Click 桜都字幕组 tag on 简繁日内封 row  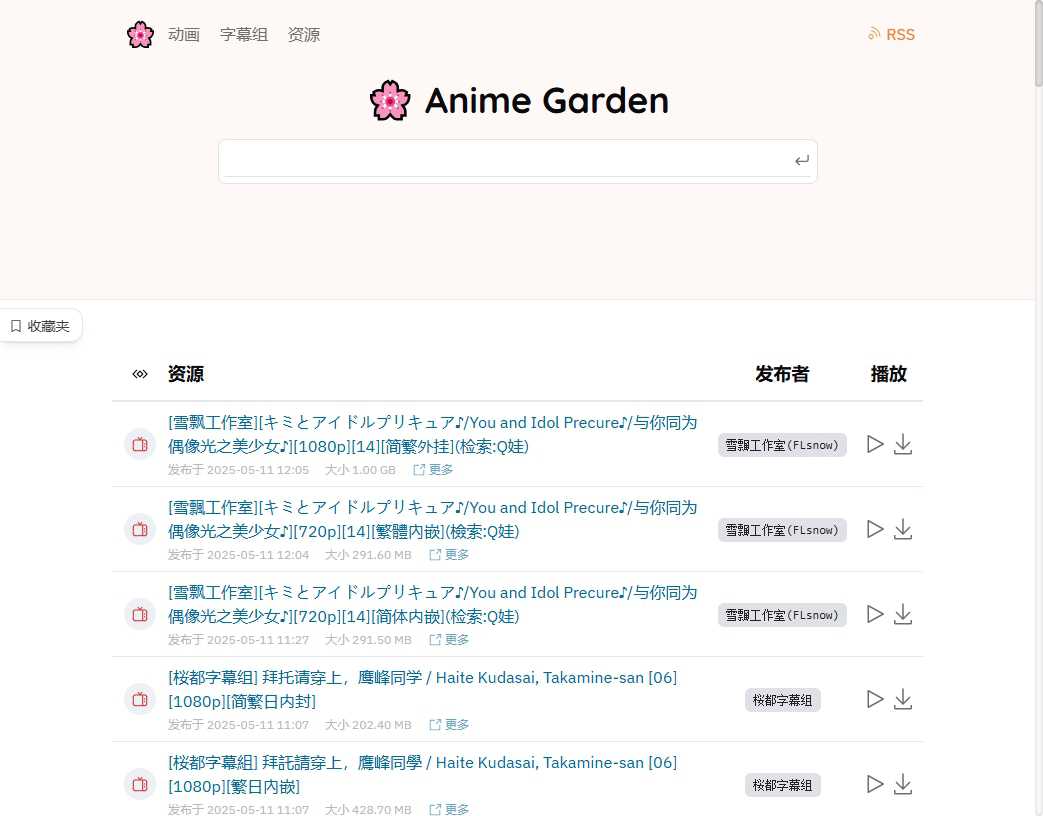click(782, 700)
